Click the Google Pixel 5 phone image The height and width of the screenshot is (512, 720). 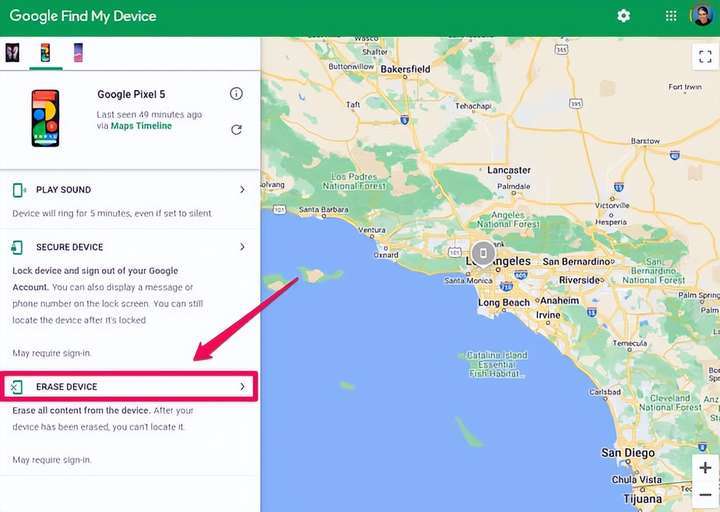(x=45, y=118)
